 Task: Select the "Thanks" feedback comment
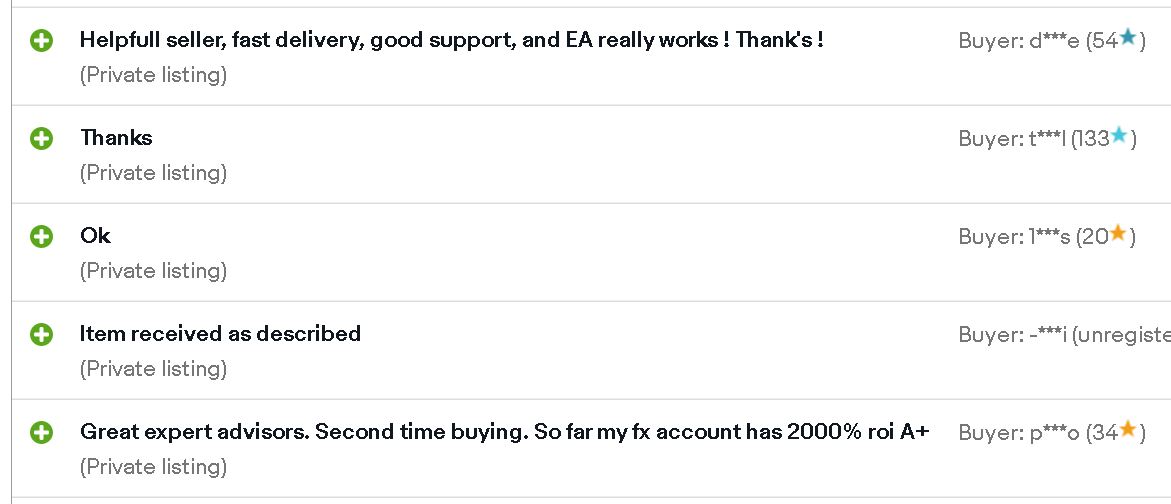[x=116, y=138]
